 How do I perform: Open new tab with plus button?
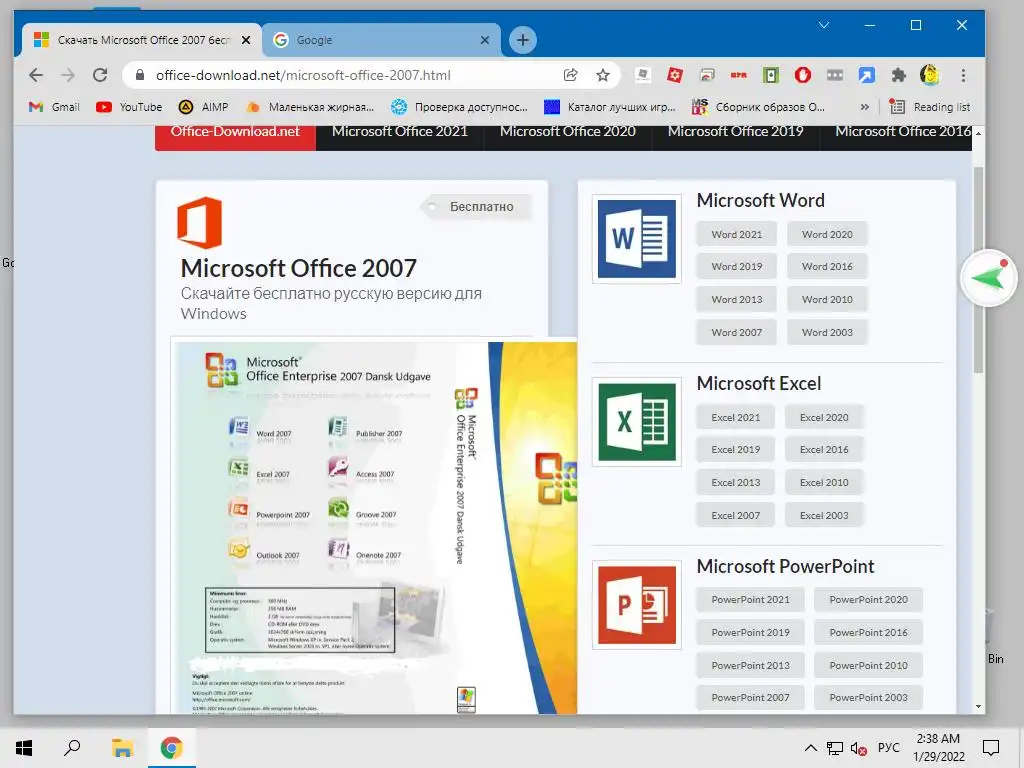[522, 40]
